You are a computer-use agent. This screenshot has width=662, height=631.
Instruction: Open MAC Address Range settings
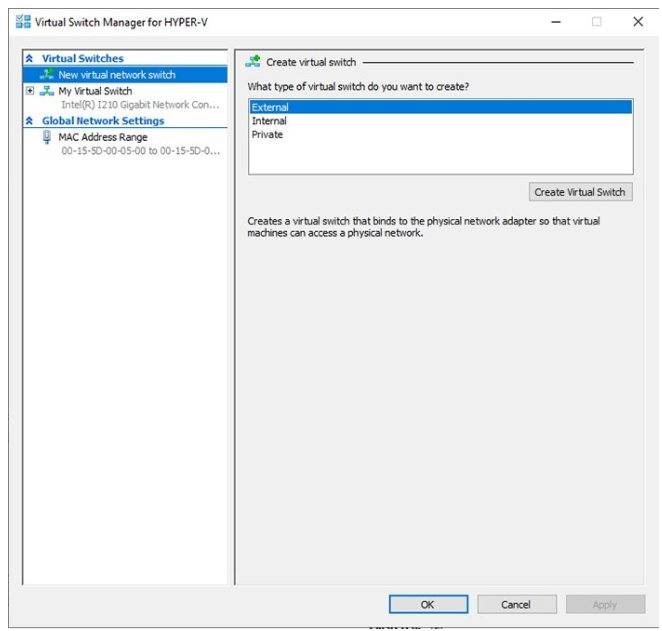[x=103, y=137]
